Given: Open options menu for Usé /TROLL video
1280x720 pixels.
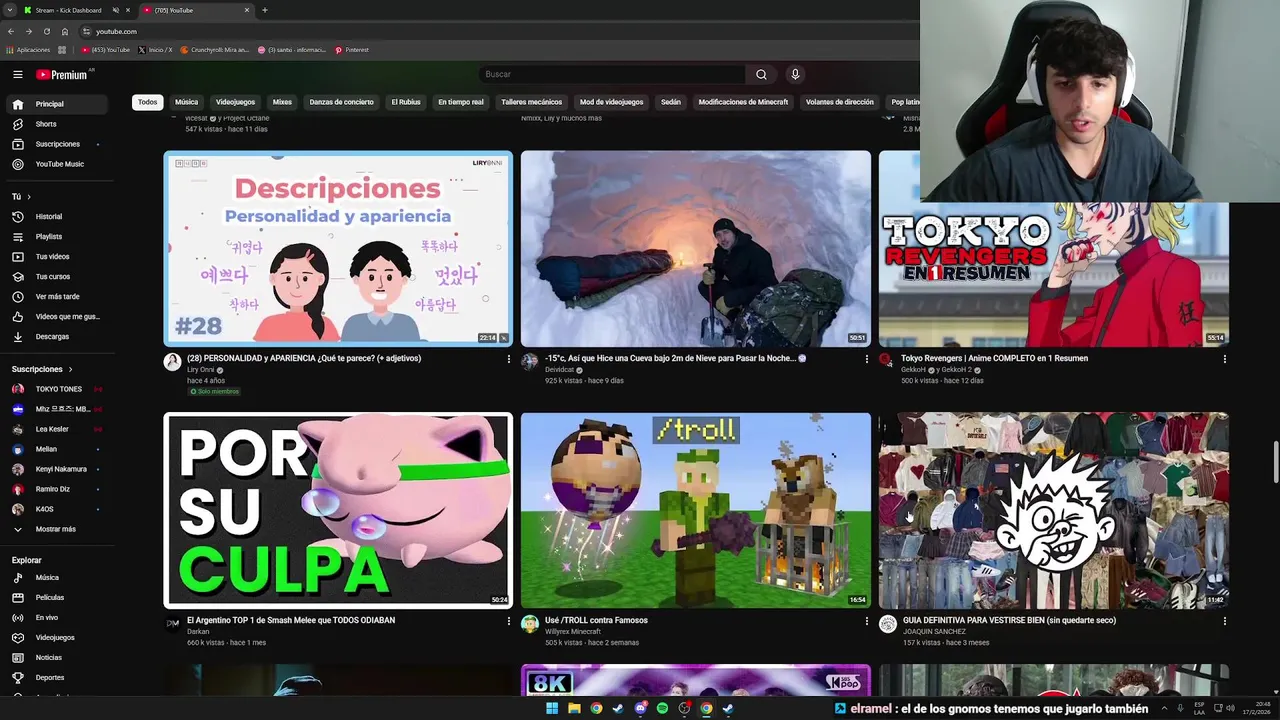Looking at the screenshot, I should pyautogui.click(x=866, y=621).
